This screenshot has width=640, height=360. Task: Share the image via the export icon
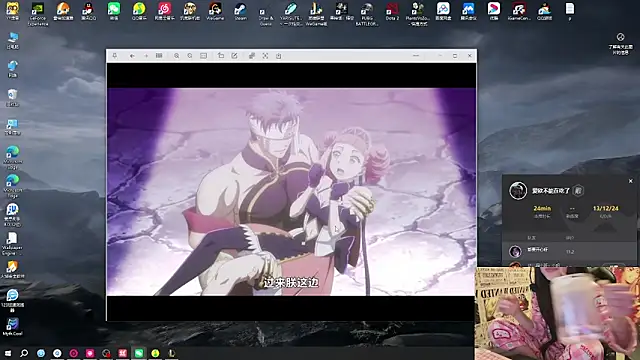pos(278,56)
